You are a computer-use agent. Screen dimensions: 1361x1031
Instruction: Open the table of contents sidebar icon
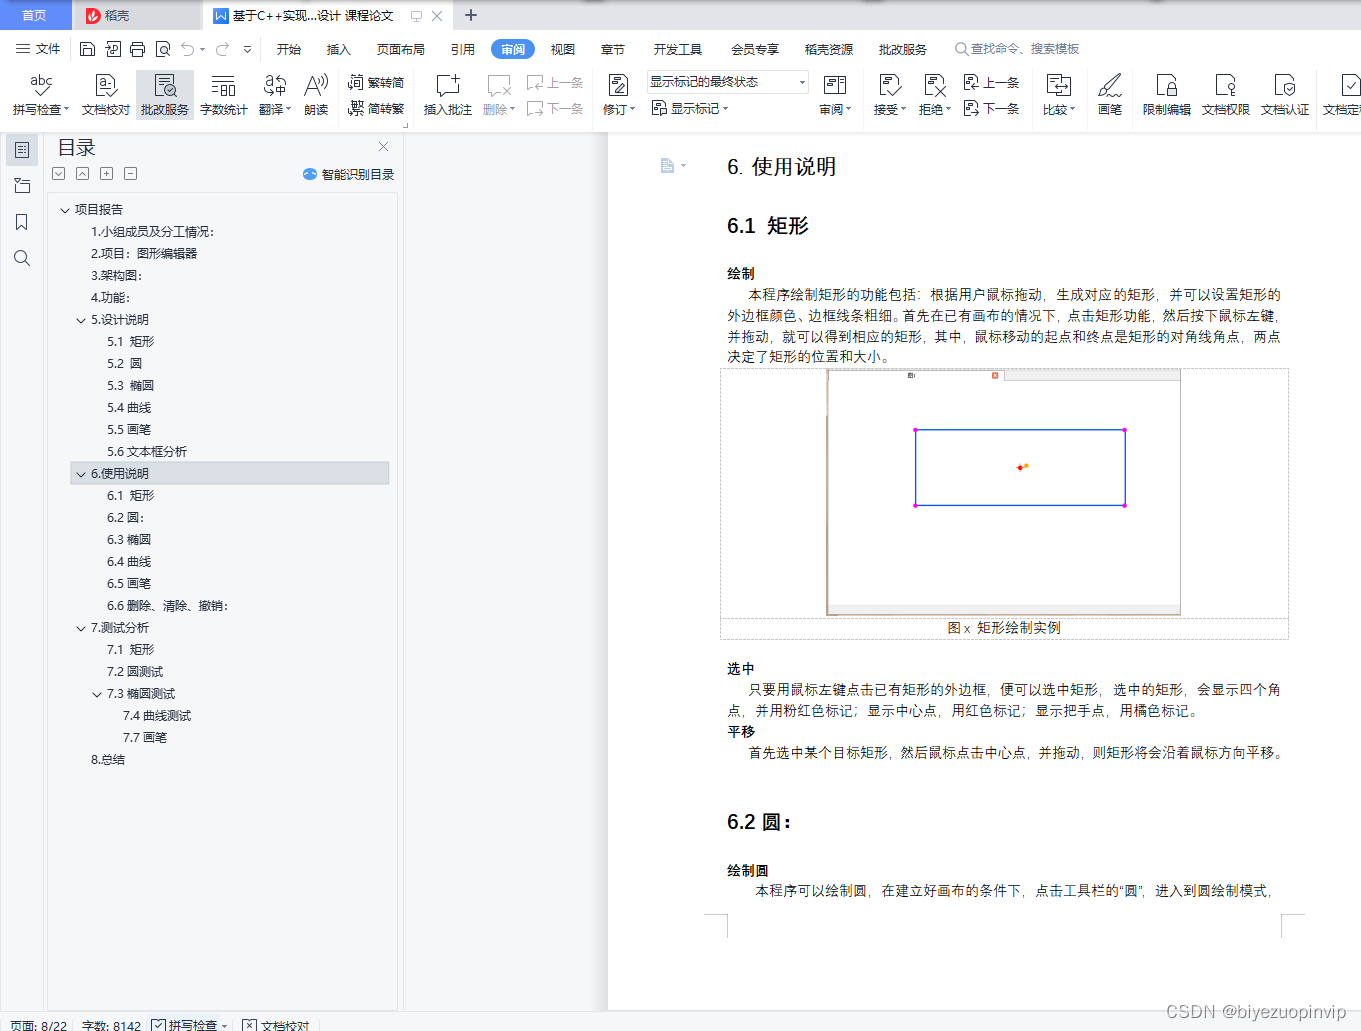pos(22,150)
